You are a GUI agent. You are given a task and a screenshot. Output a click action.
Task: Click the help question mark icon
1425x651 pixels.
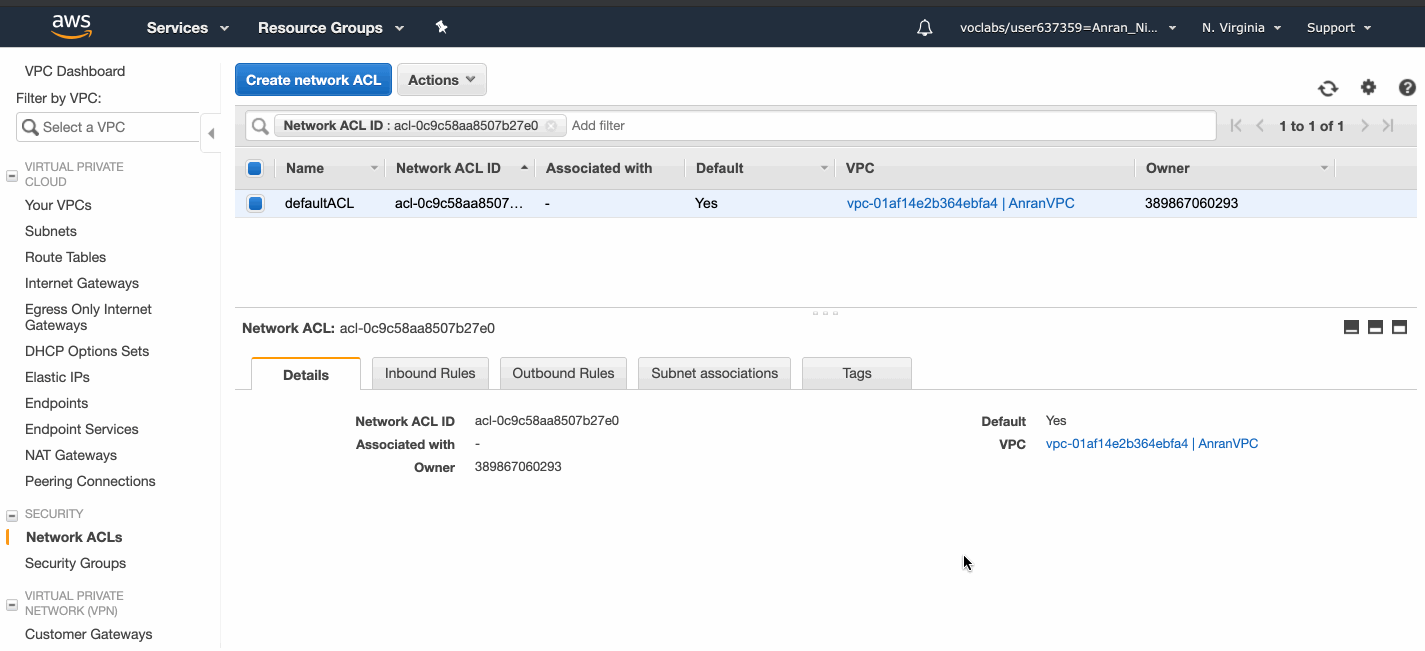click(1407, 88)
